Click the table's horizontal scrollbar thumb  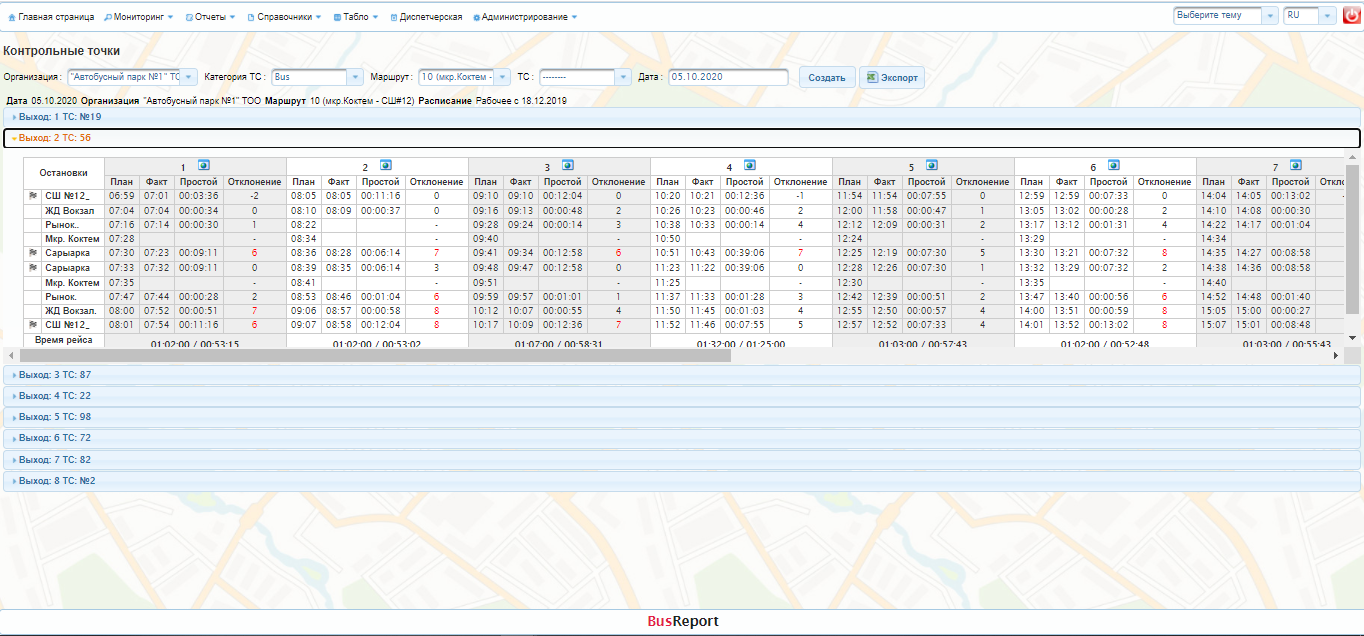click(375, 355)
